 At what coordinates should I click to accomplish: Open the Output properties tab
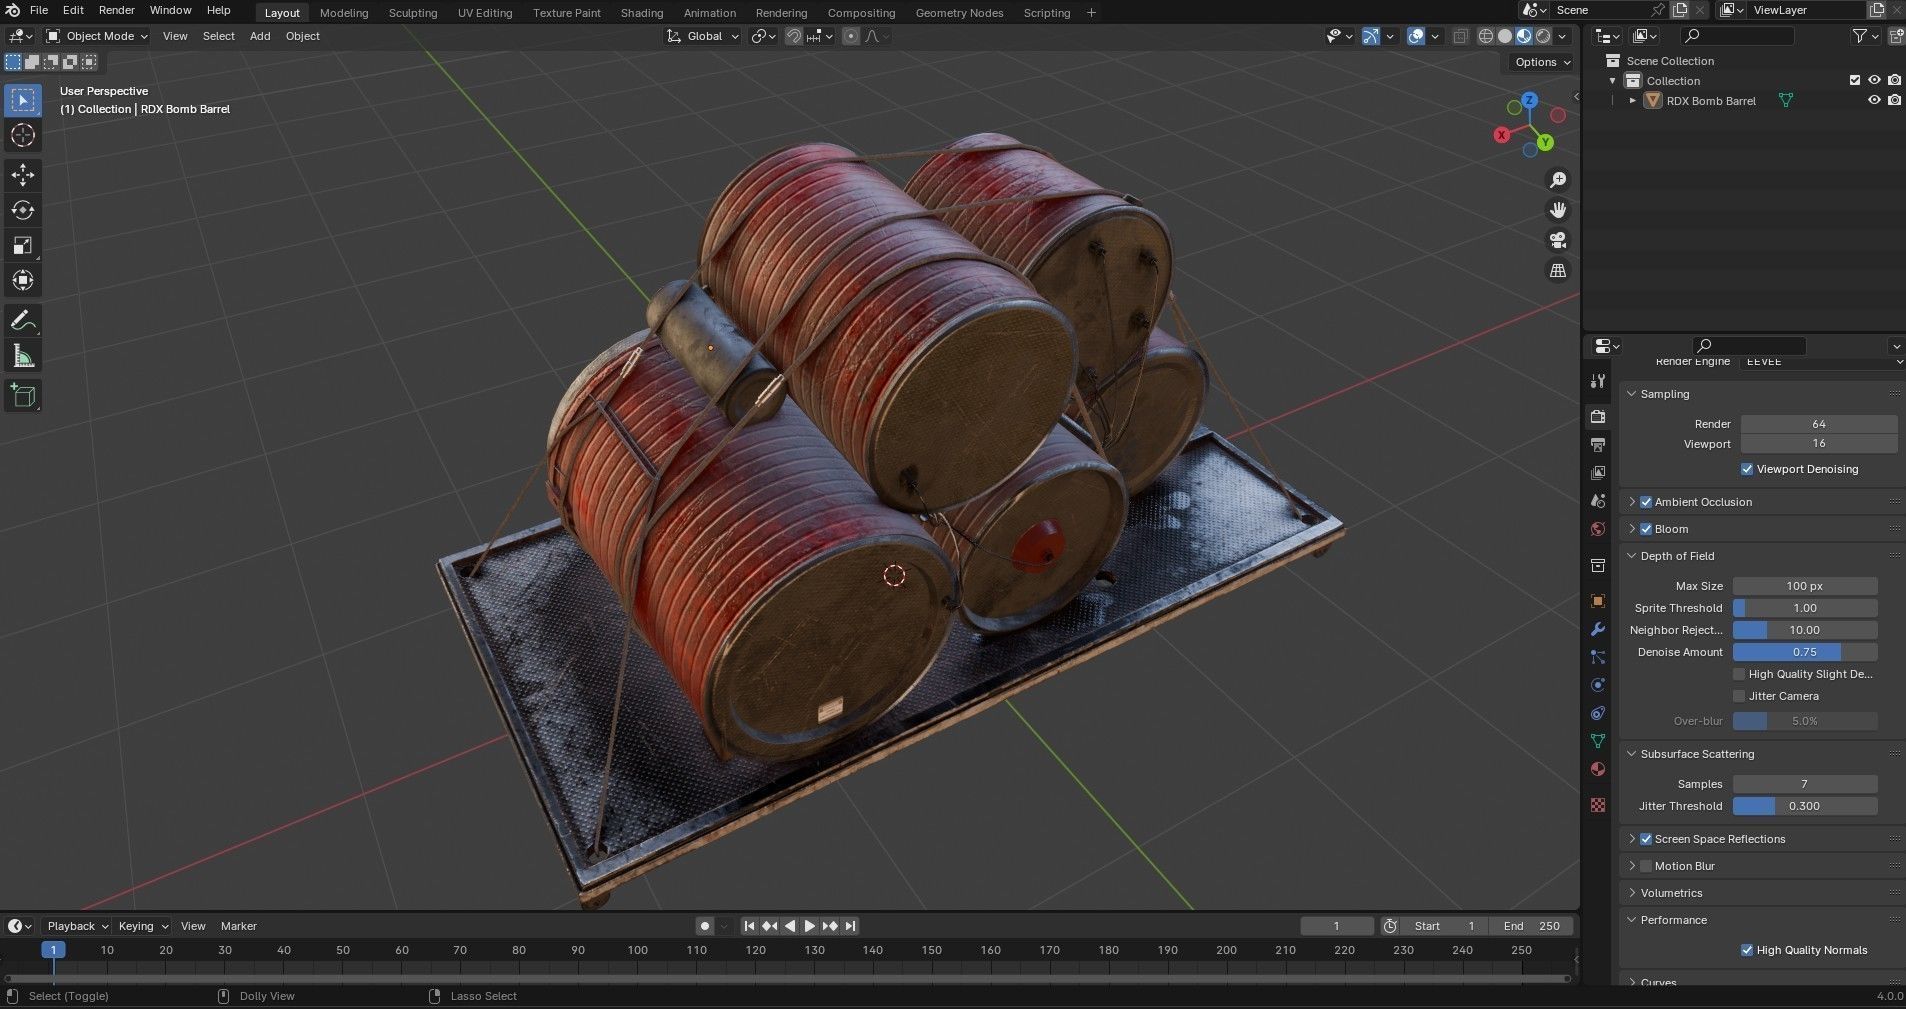1598,444
